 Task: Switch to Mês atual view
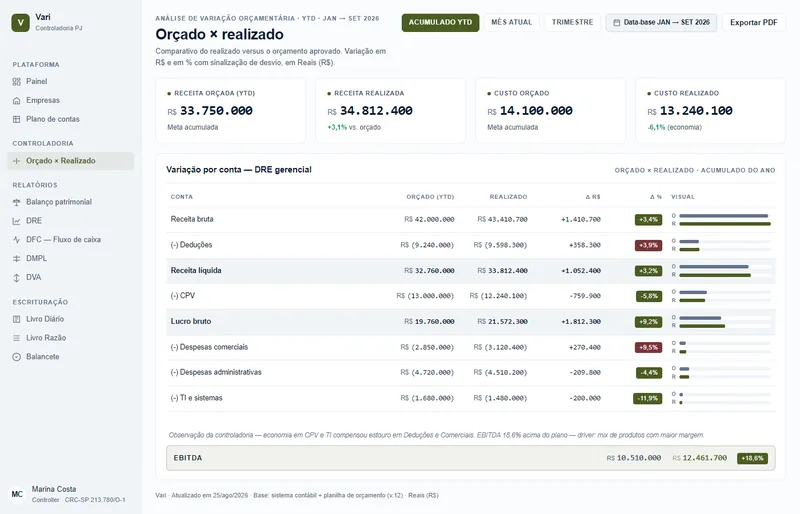(511, 22)
